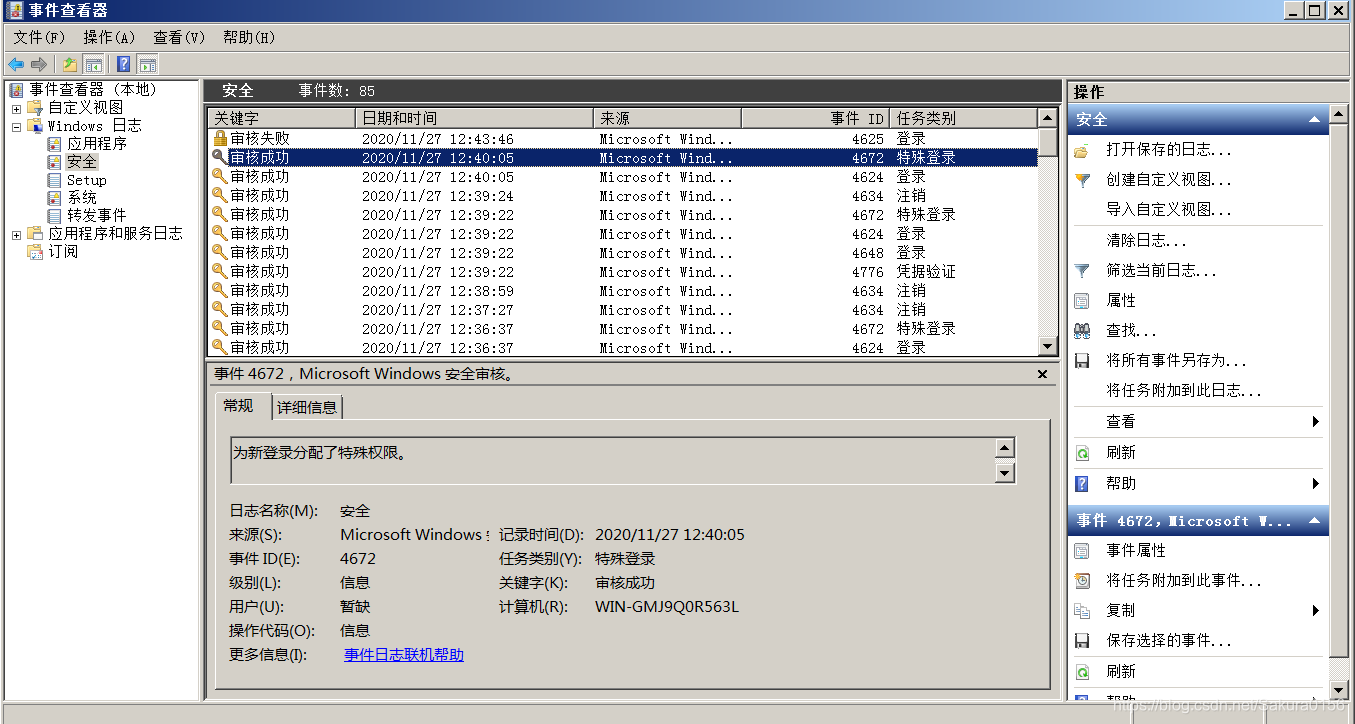Open the 操作(A) menu
The height and width of the screenshot is (724, 1355).
click(109, 37)
